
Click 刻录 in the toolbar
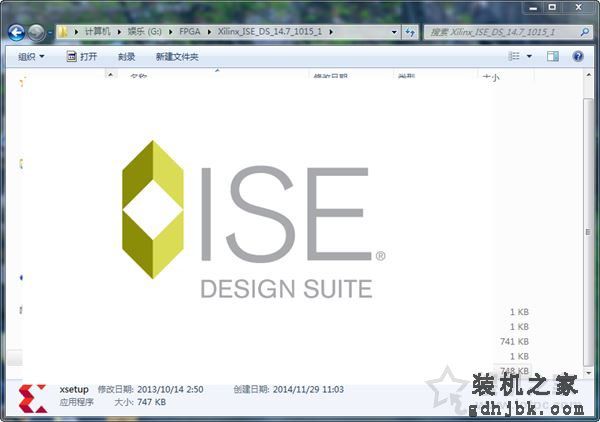click(x=127, y=57)
